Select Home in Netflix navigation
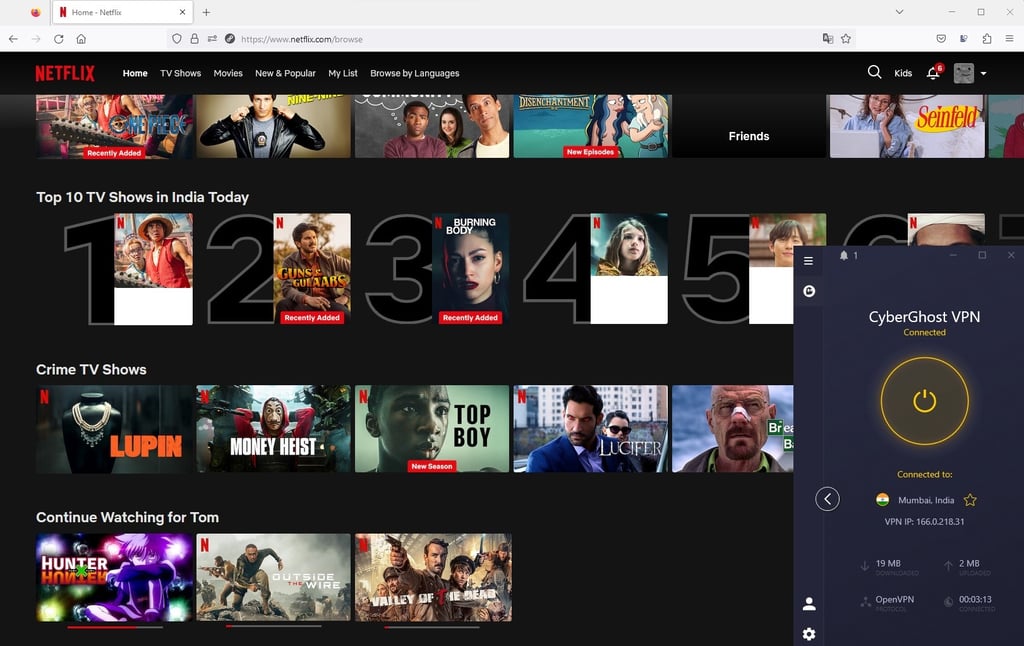This screenshot has height=646, width=1024. point(135,73)
